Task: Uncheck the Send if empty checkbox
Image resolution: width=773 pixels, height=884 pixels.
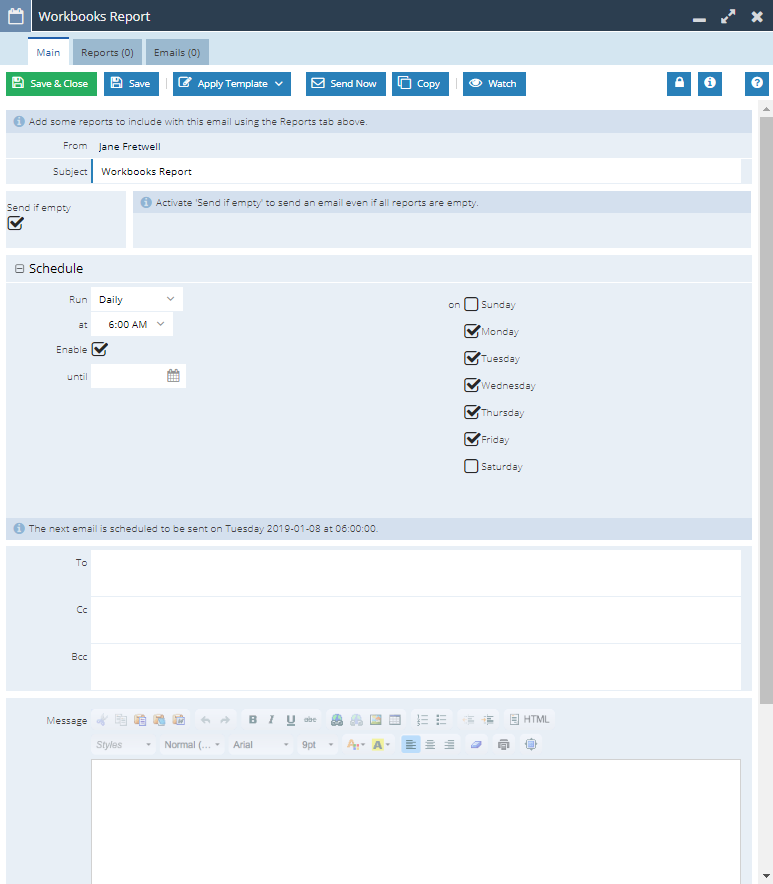Action: tap(15, 223)
